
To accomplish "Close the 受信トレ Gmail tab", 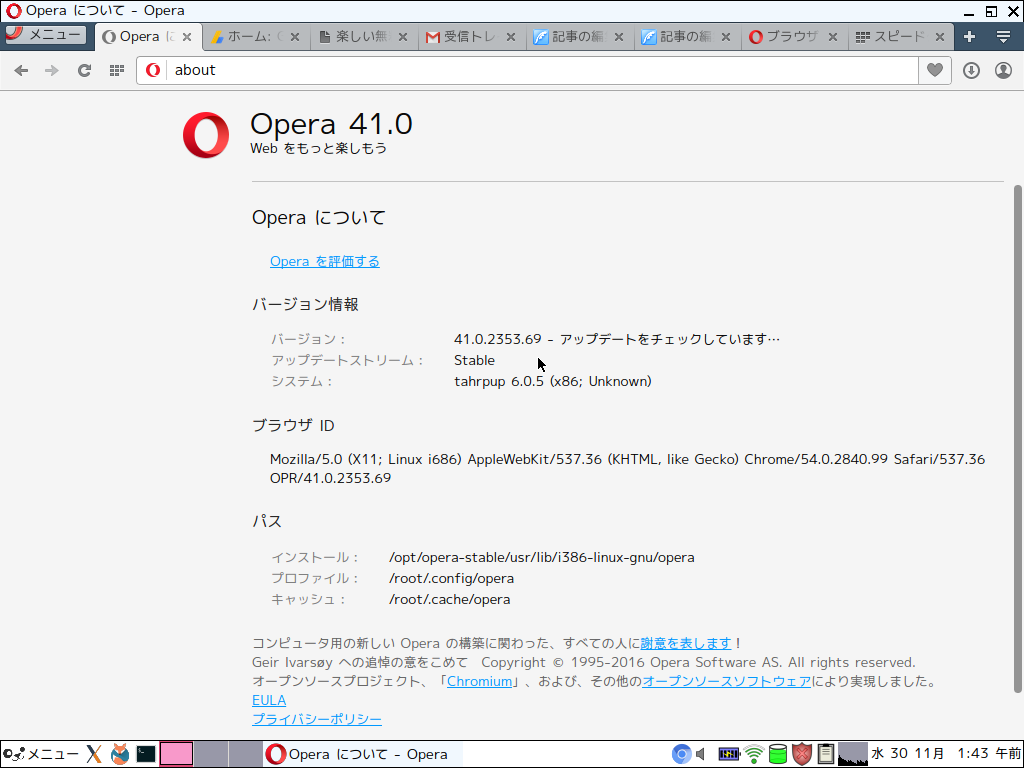I will pyautogui.click(x=511, y=37).
